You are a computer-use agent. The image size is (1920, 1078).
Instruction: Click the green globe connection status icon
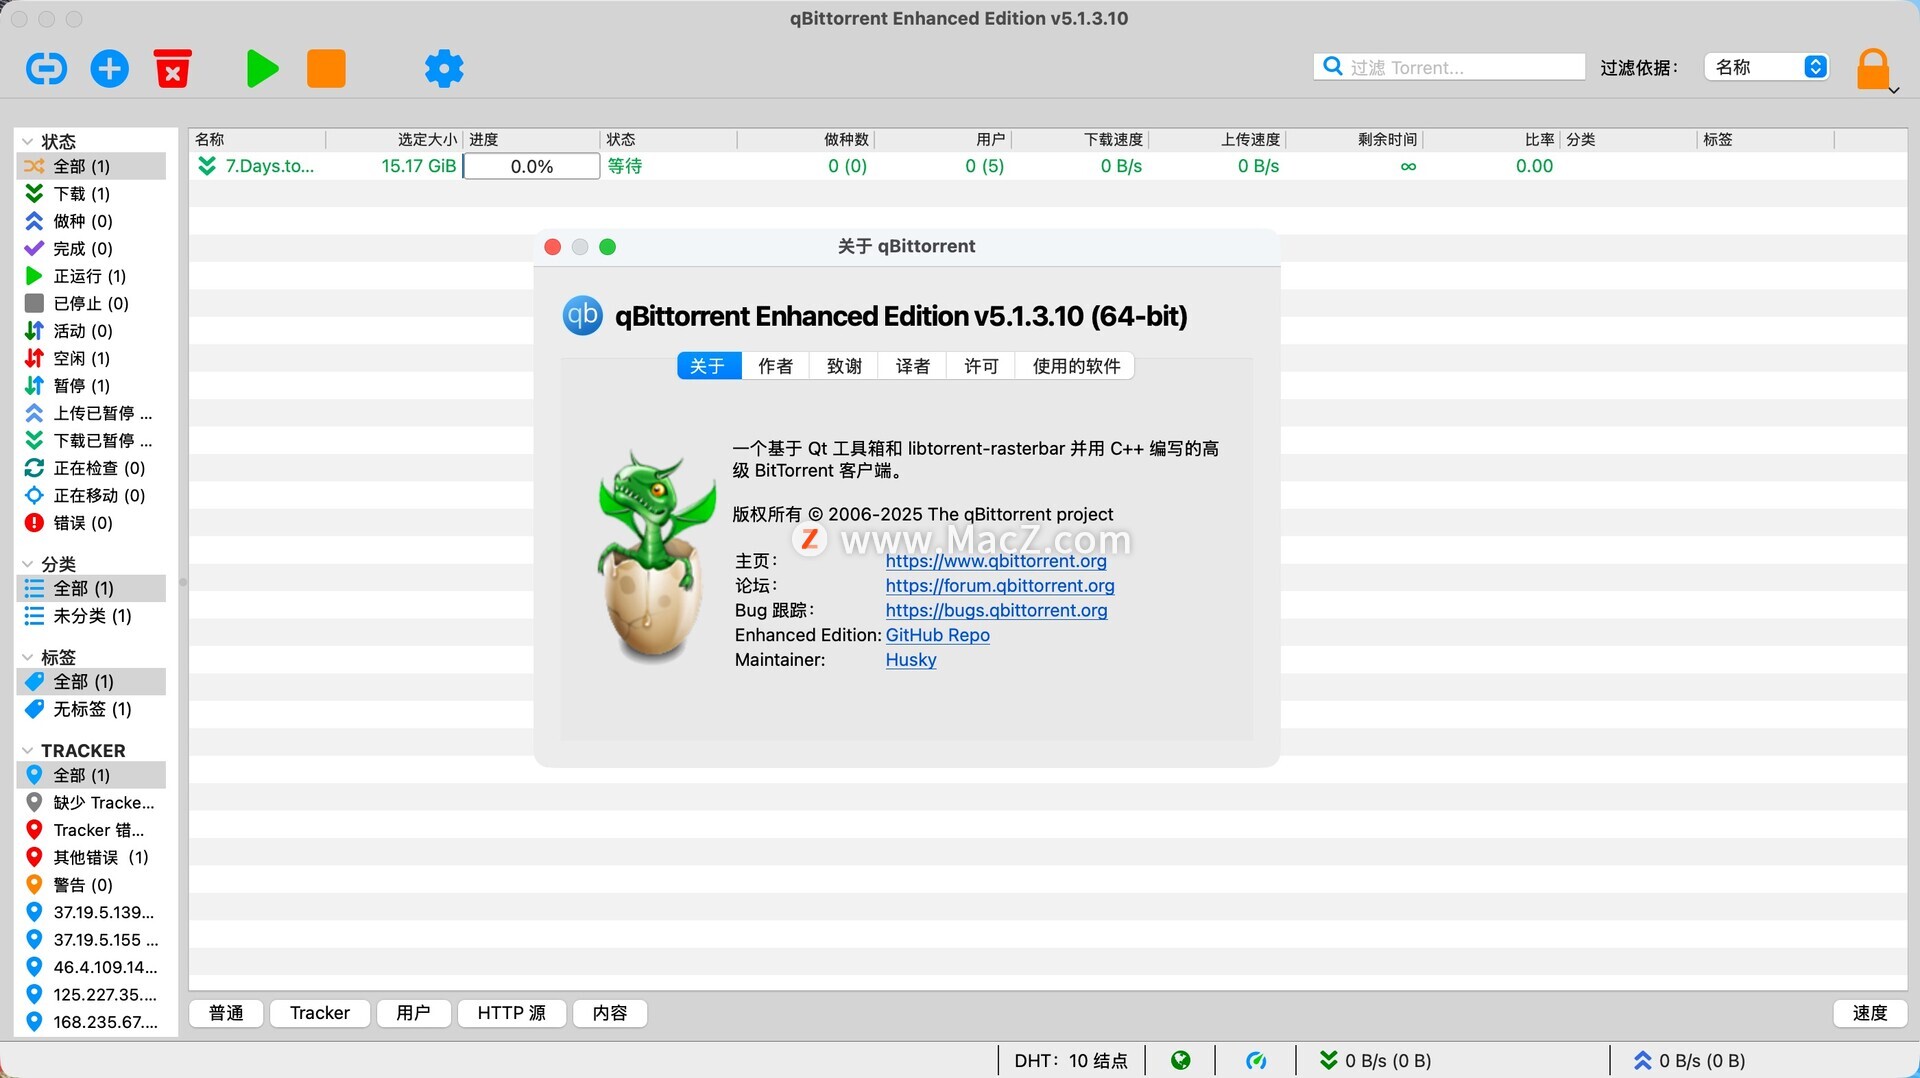tap(1181, 1061)
